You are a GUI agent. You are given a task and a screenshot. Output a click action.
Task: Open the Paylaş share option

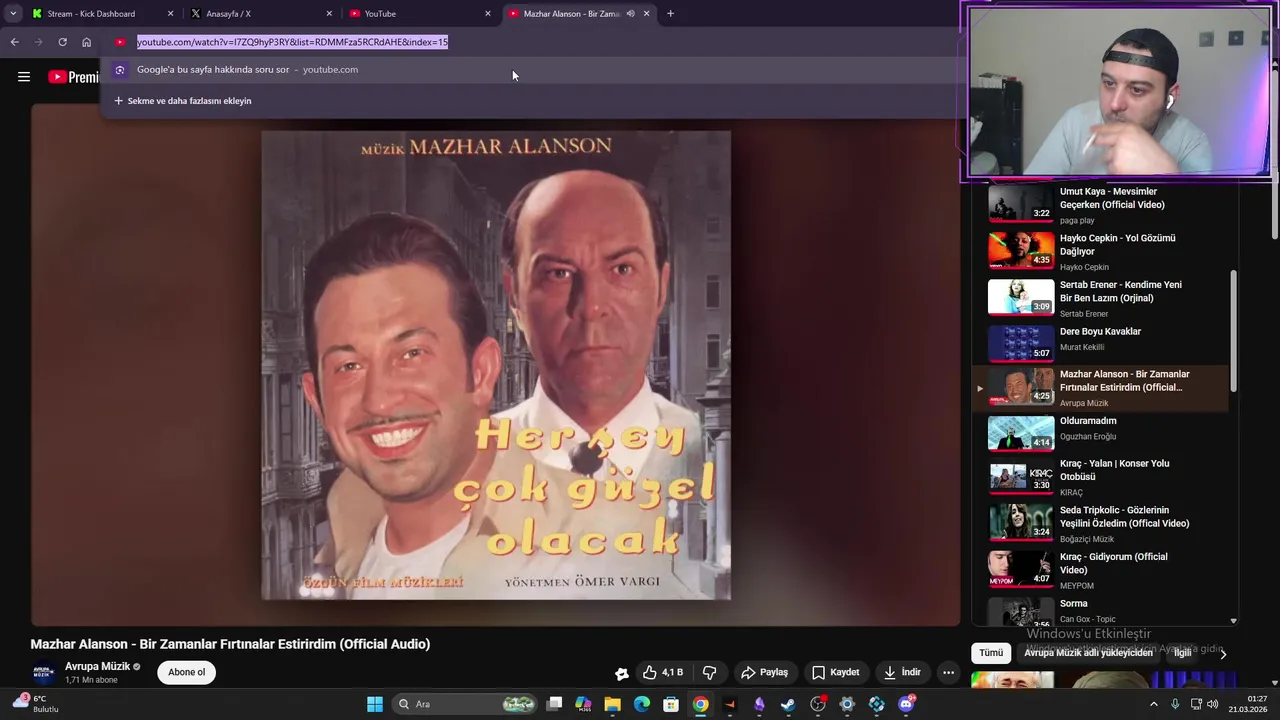click(x=764, y=673)
